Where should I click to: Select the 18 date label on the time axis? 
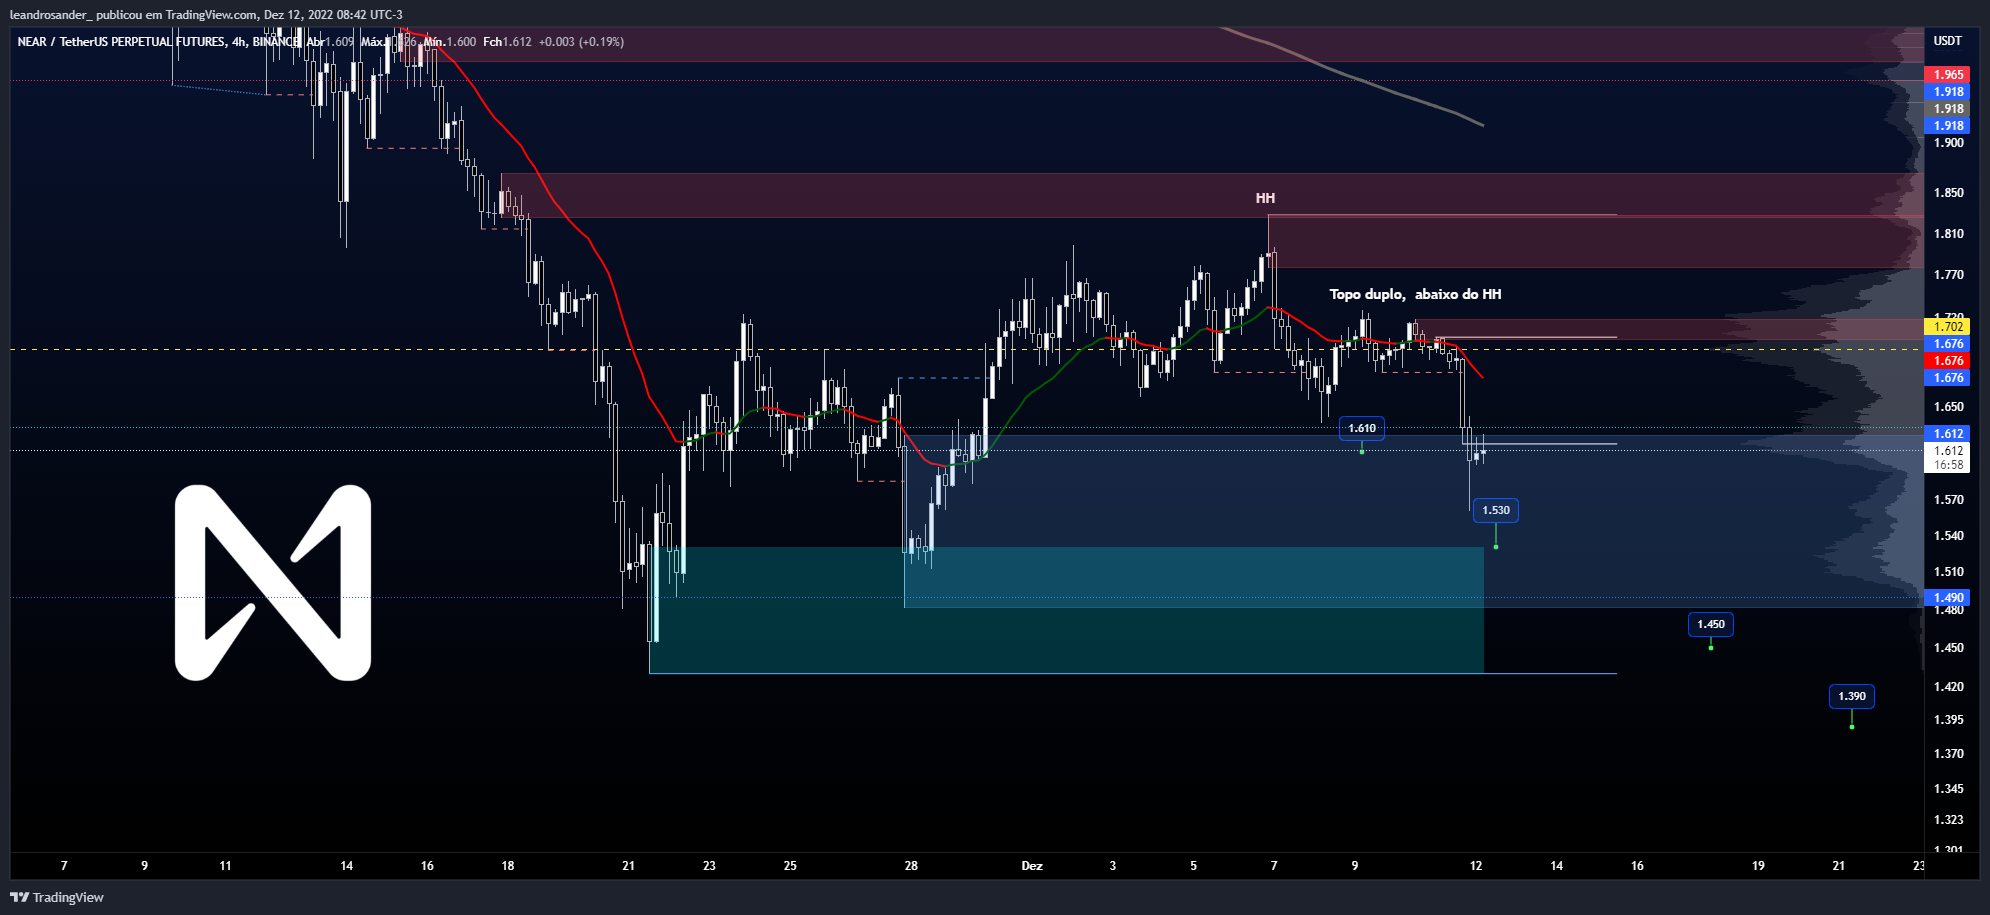coord(508,866)
